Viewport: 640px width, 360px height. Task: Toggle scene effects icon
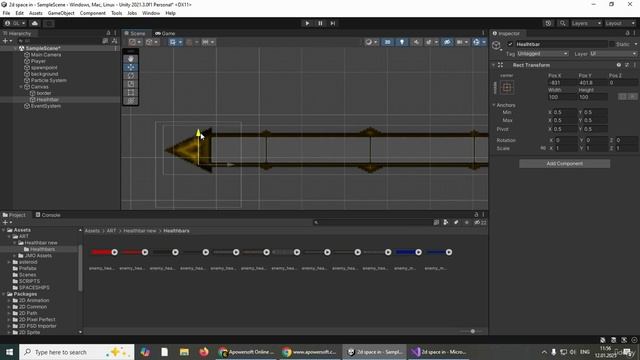pos(429,42)
